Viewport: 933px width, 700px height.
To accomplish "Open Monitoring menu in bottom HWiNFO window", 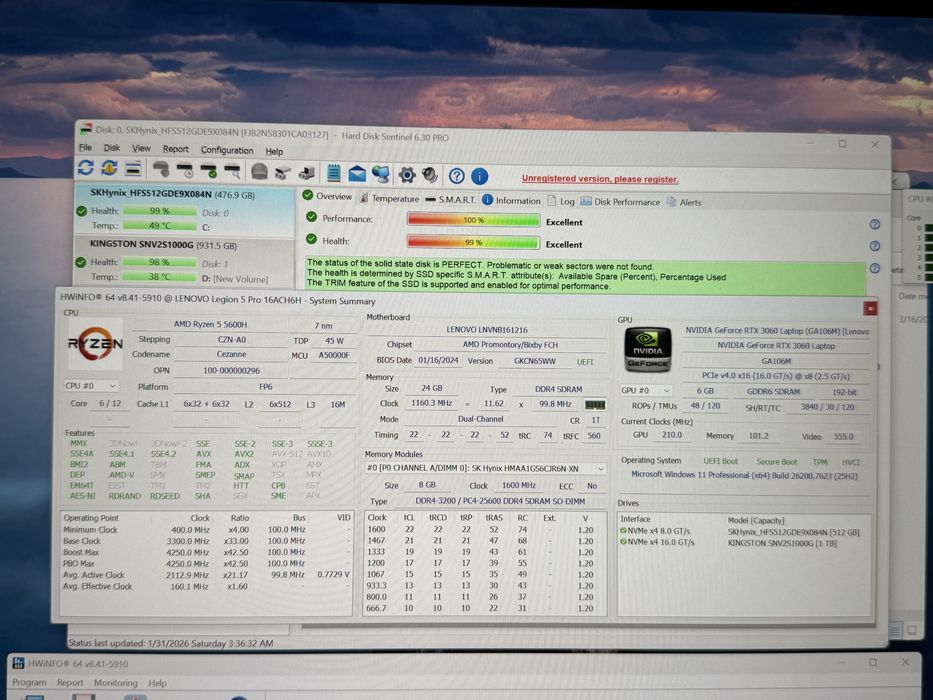I will [x=115, y=683].
